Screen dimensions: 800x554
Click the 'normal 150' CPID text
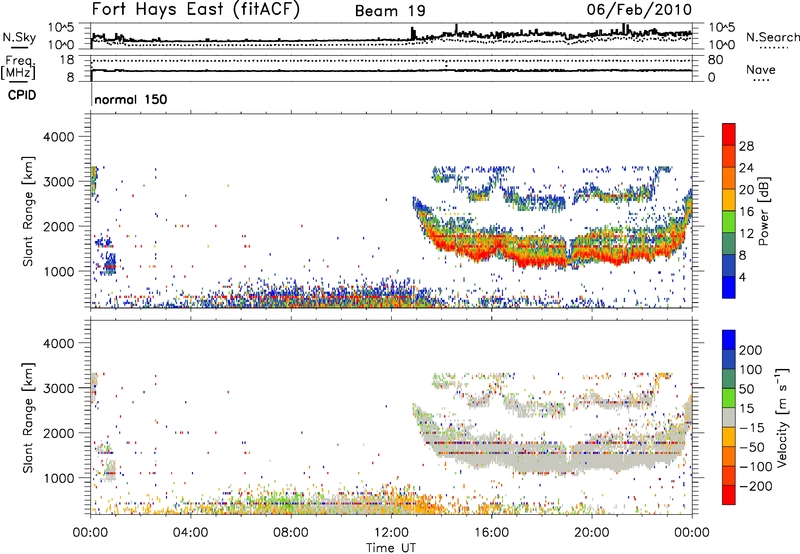point(131,99)
